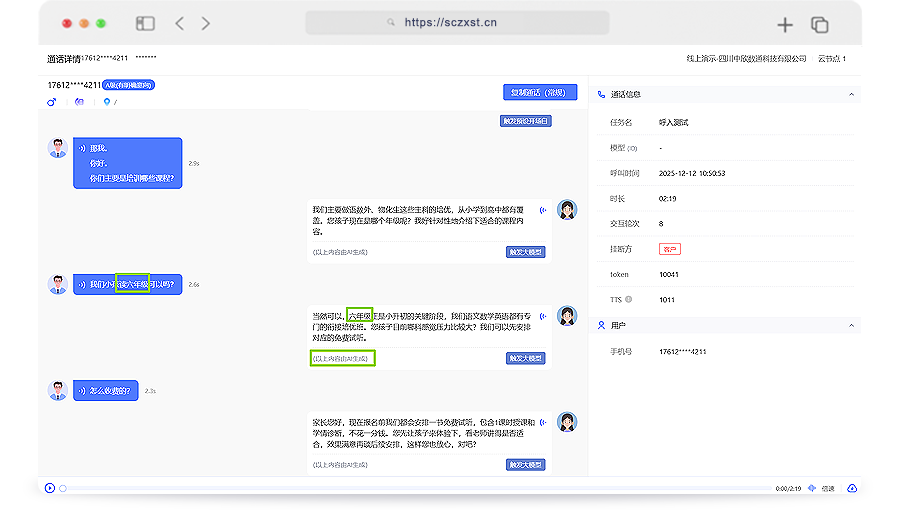The image size is (901, 522).
Task: Download the call recording
Action: pos(852,488)
